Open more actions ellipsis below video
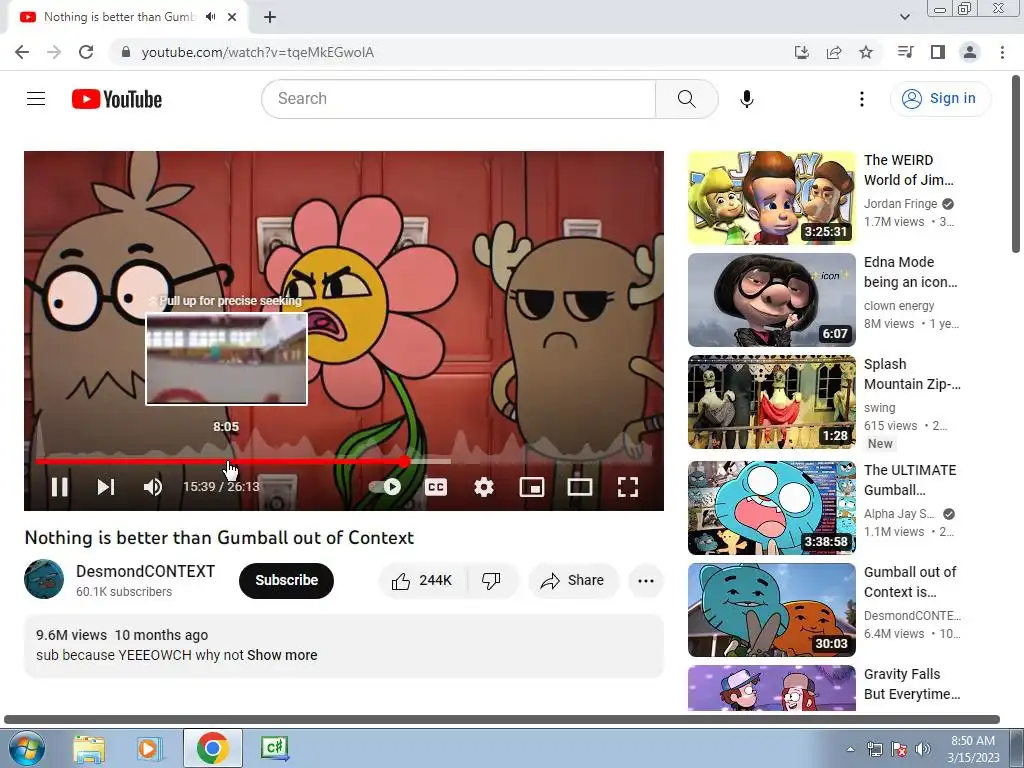The height and width of the screenshot is (768, 1024). coord(646,581)
